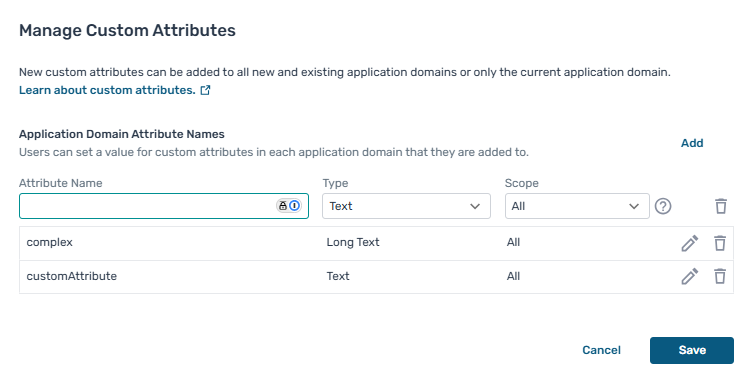
Task: Click Add to create new attribute
Action: point(692,143)
